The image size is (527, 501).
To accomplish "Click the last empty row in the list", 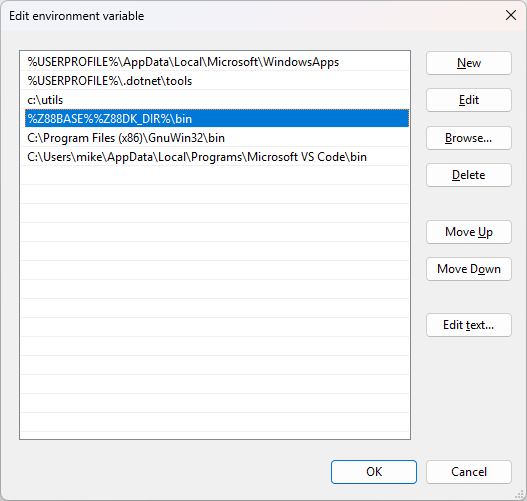I will [215, 422].
